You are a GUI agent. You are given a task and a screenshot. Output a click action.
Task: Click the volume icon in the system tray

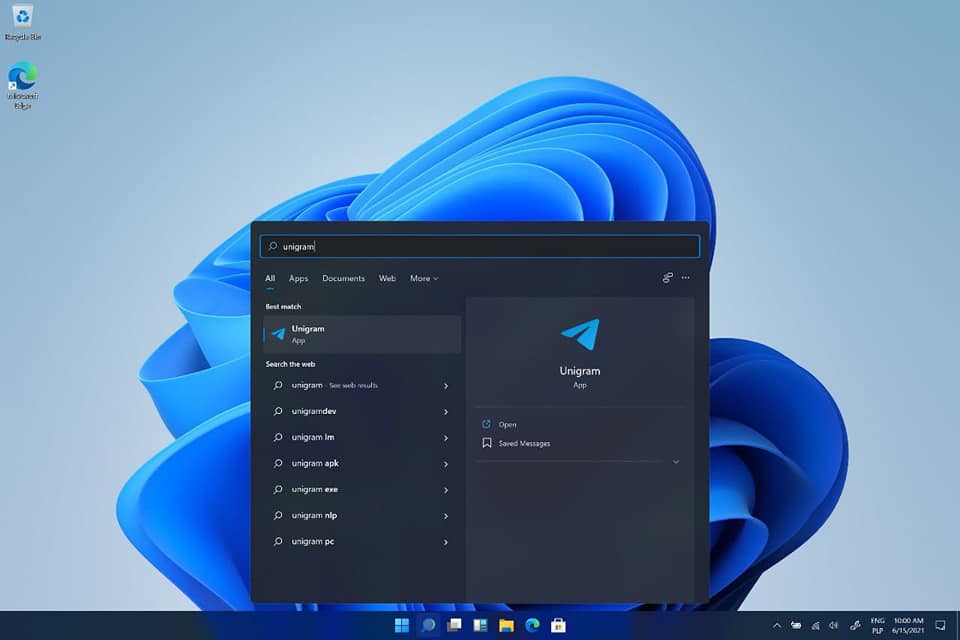tap(833, 625)
